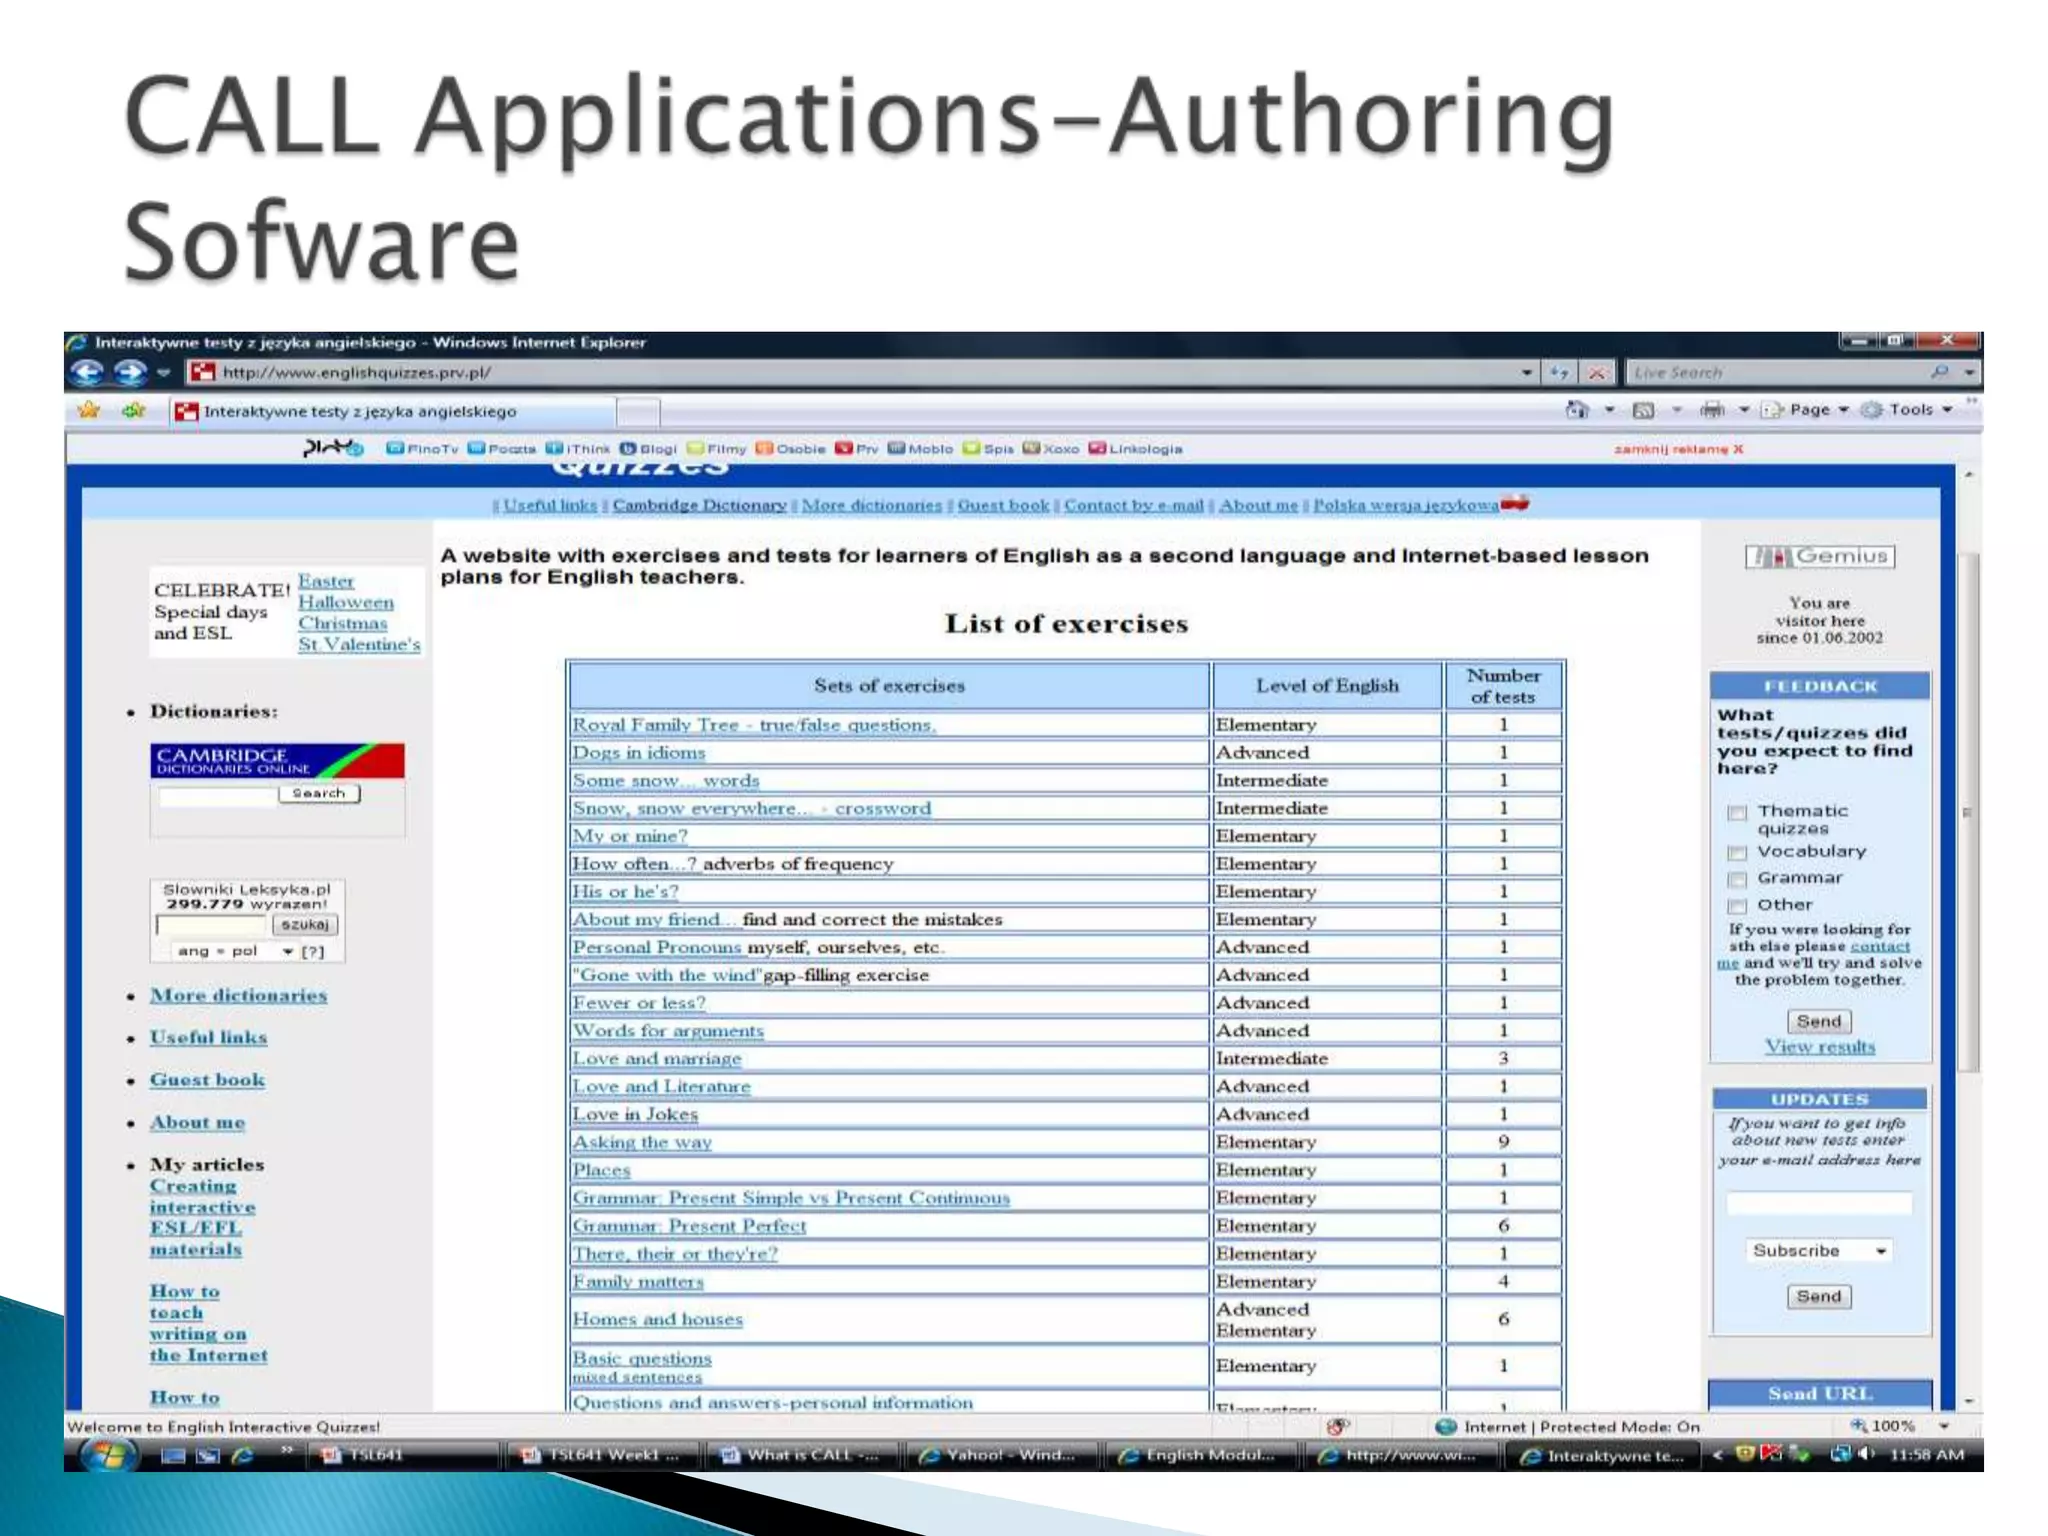Open the Subscribe dropdown

coord(1819,1251)
